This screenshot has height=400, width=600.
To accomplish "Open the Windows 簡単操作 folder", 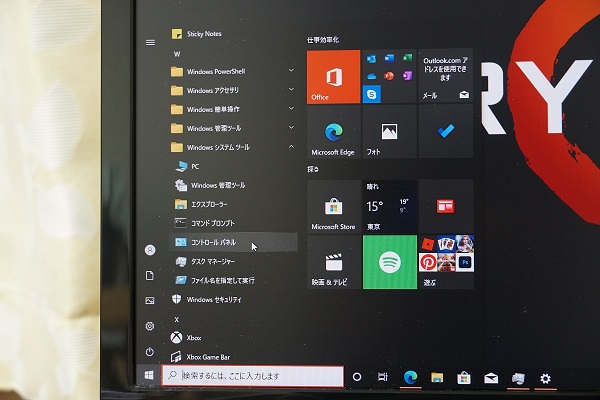I will (x=233, y=109).
